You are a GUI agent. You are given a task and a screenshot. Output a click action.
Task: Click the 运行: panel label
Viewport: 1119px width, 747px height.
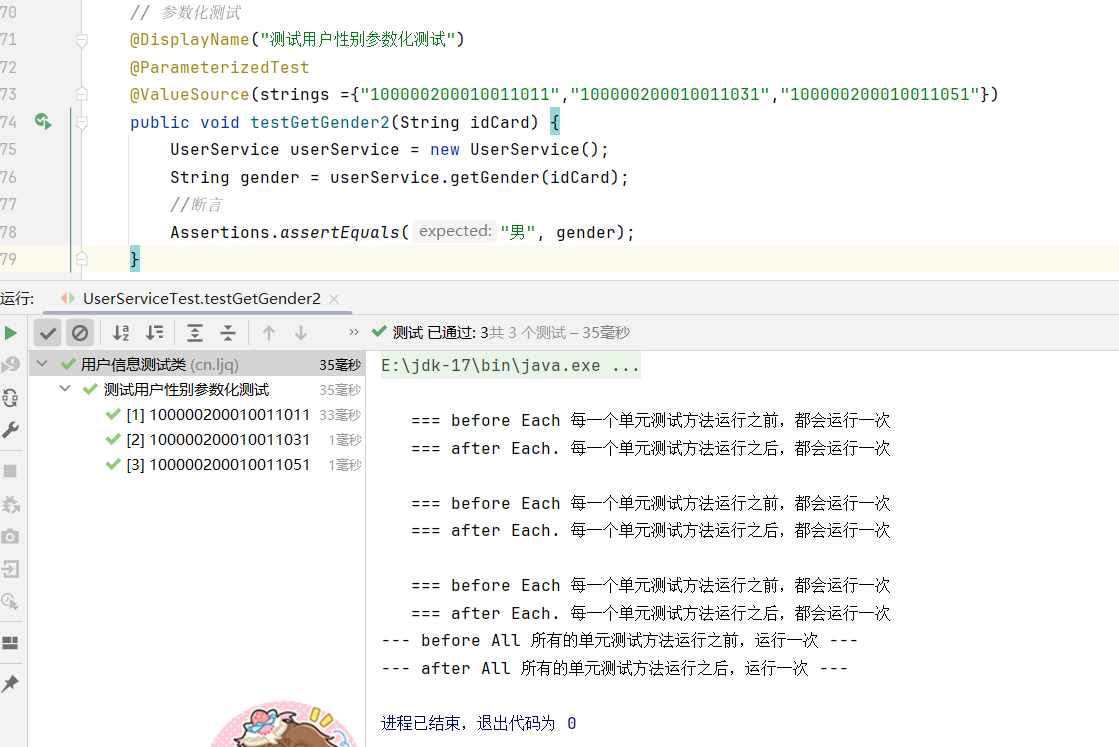coord(17,298)
